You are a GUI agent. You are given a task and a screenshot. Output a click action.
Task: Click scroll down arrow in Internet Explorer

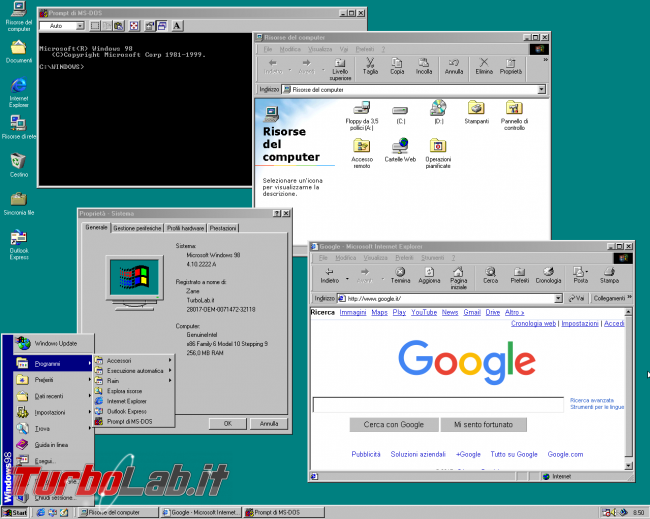point(628,466)
